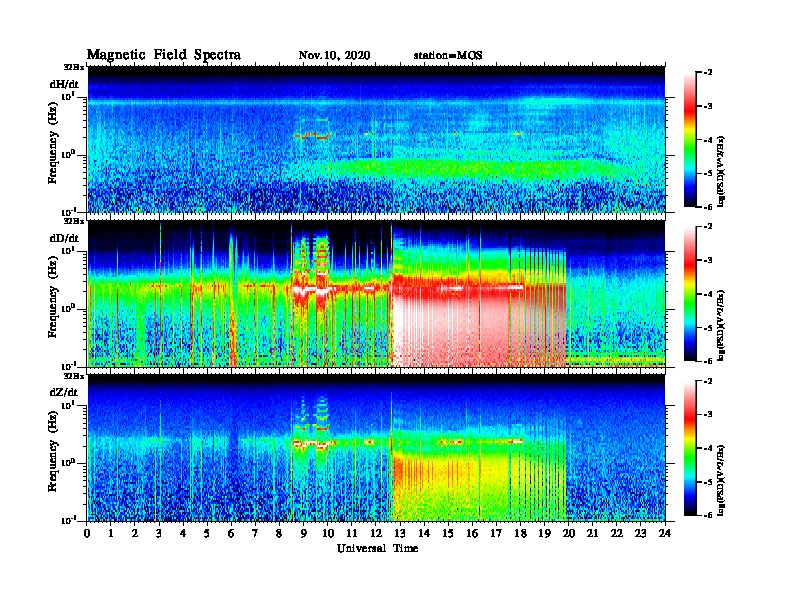
Task: Click the "-6" value on the dZ/dt color bar
Action: [x=708, y=515]
